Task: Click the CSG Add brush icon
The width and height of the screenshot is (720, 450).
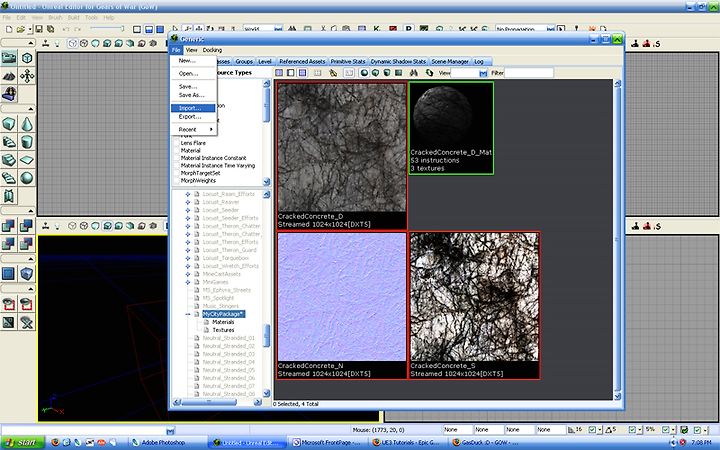Action: pos(9,225)
